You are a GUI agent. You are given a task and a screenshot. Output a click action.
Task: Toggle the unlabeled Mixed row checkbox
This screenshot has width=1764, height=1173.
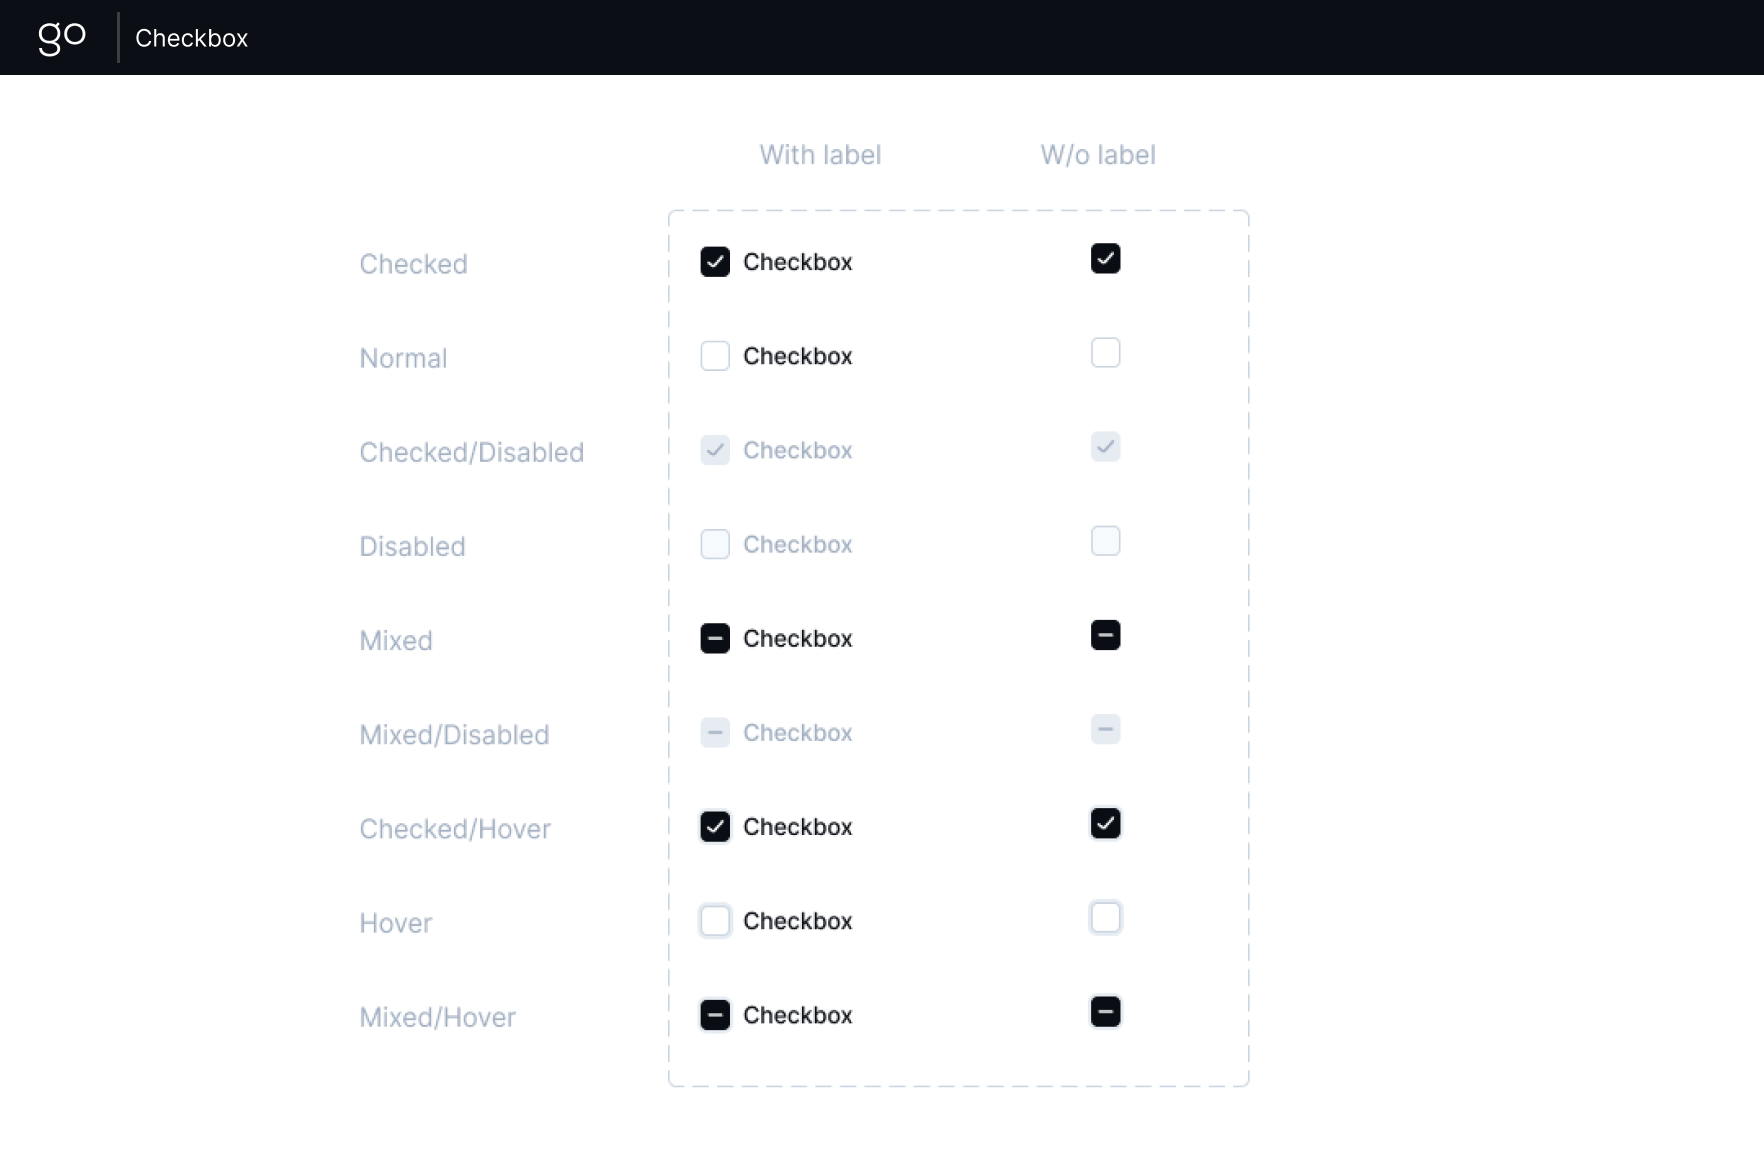(x=1105, y=634)
